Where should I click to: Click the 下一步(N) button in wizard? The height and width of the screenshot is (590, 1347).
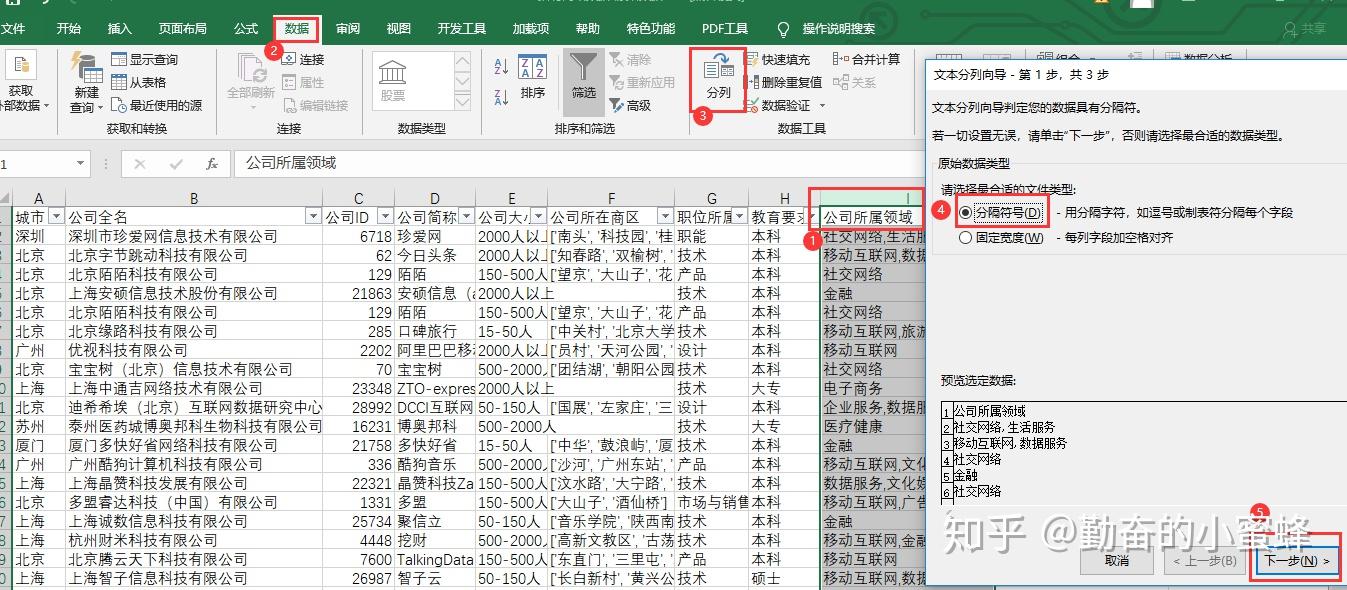point(1297,561)
